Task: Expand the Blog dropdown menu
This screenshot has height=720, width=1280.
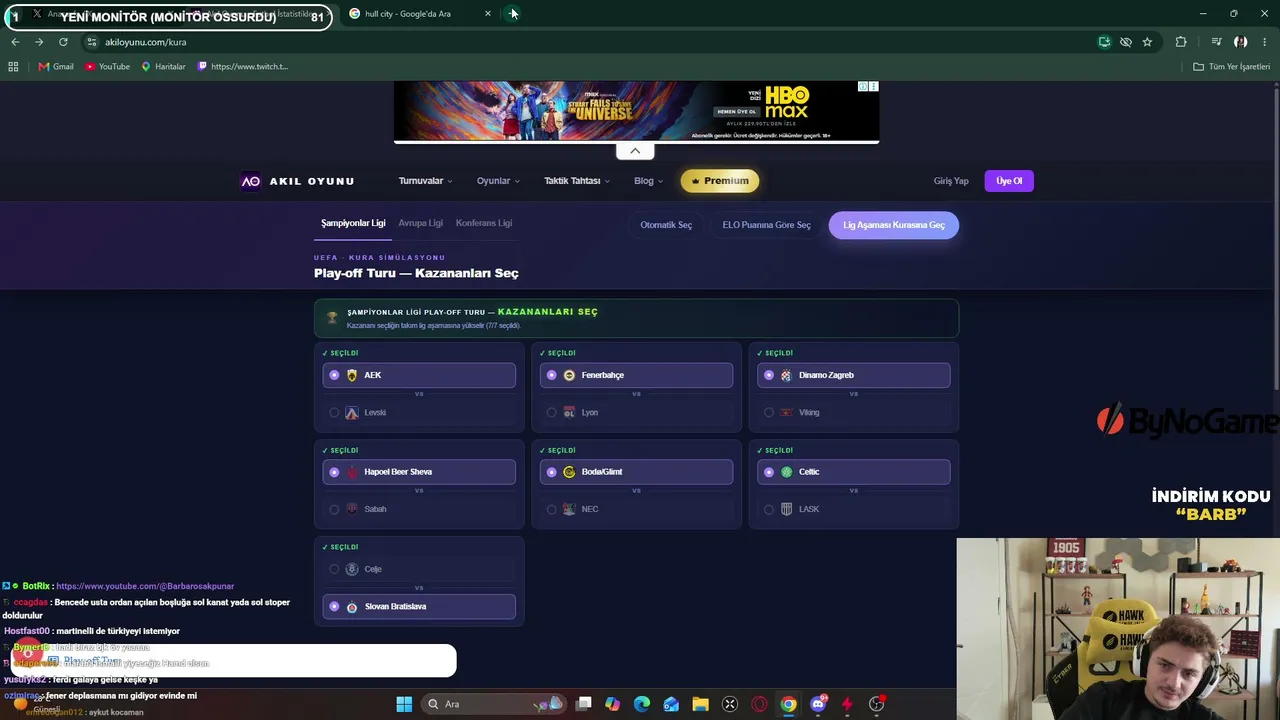Action: coord(648,181)
